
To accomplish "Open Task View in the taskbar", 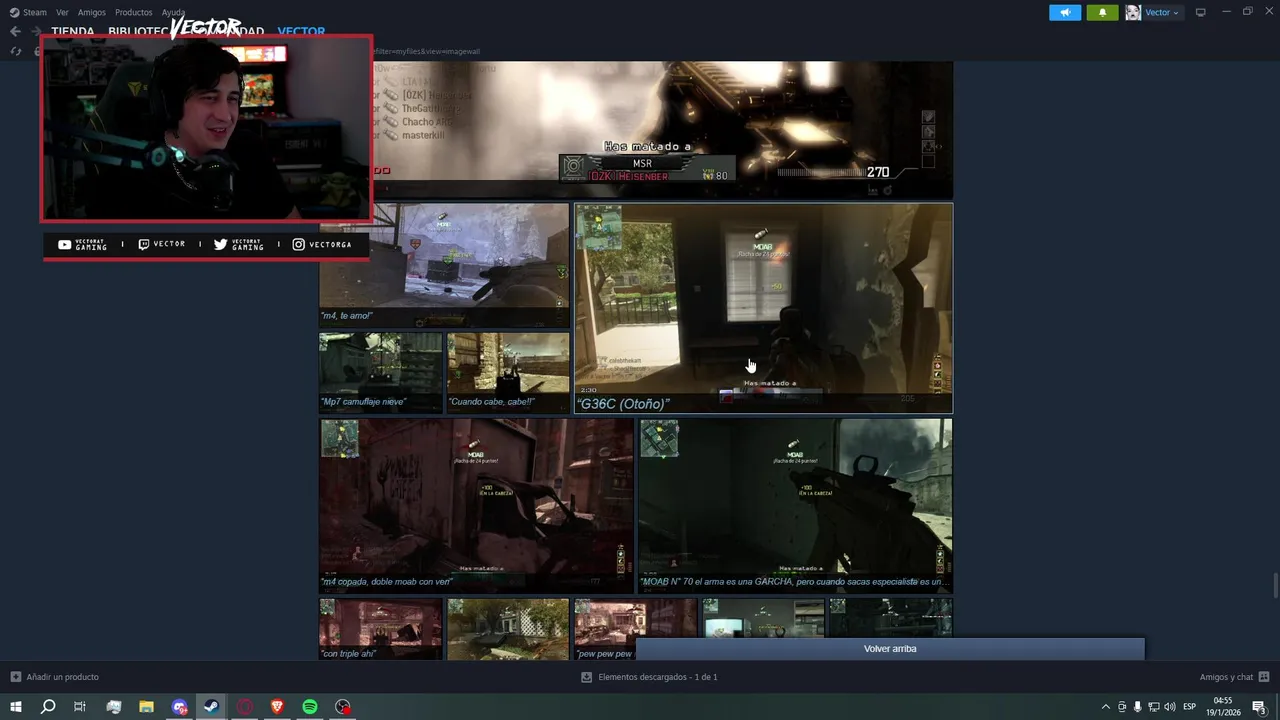I will click(80, 707).
